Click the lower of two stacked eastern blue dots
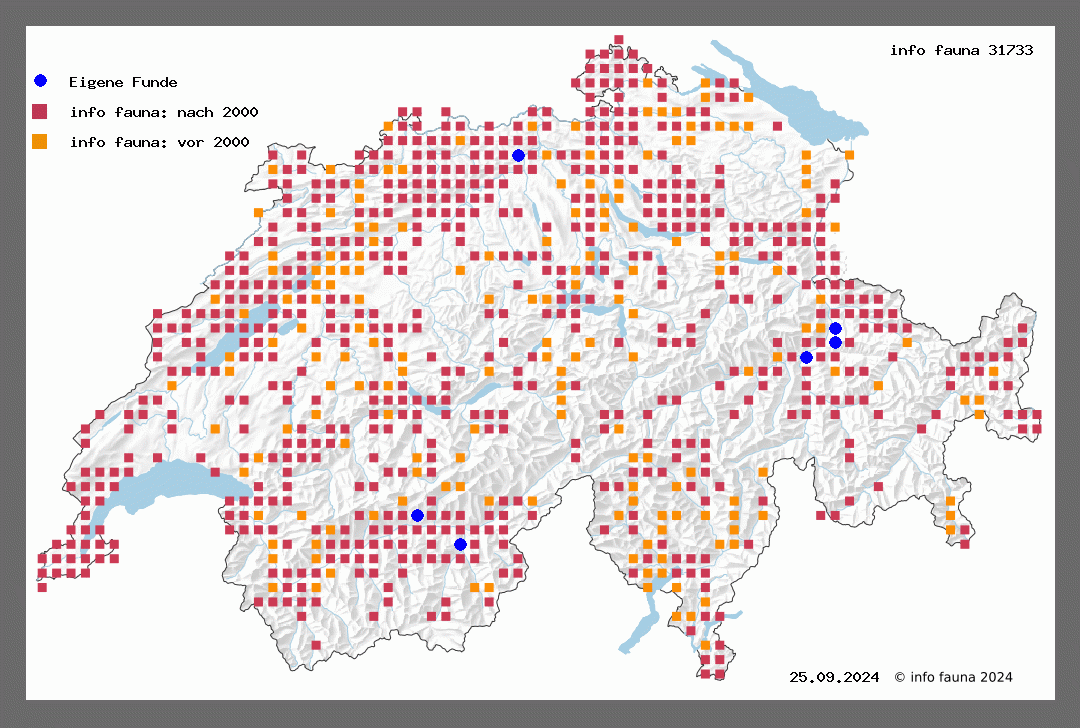1080x728 pixels. (x=835, y=343)
